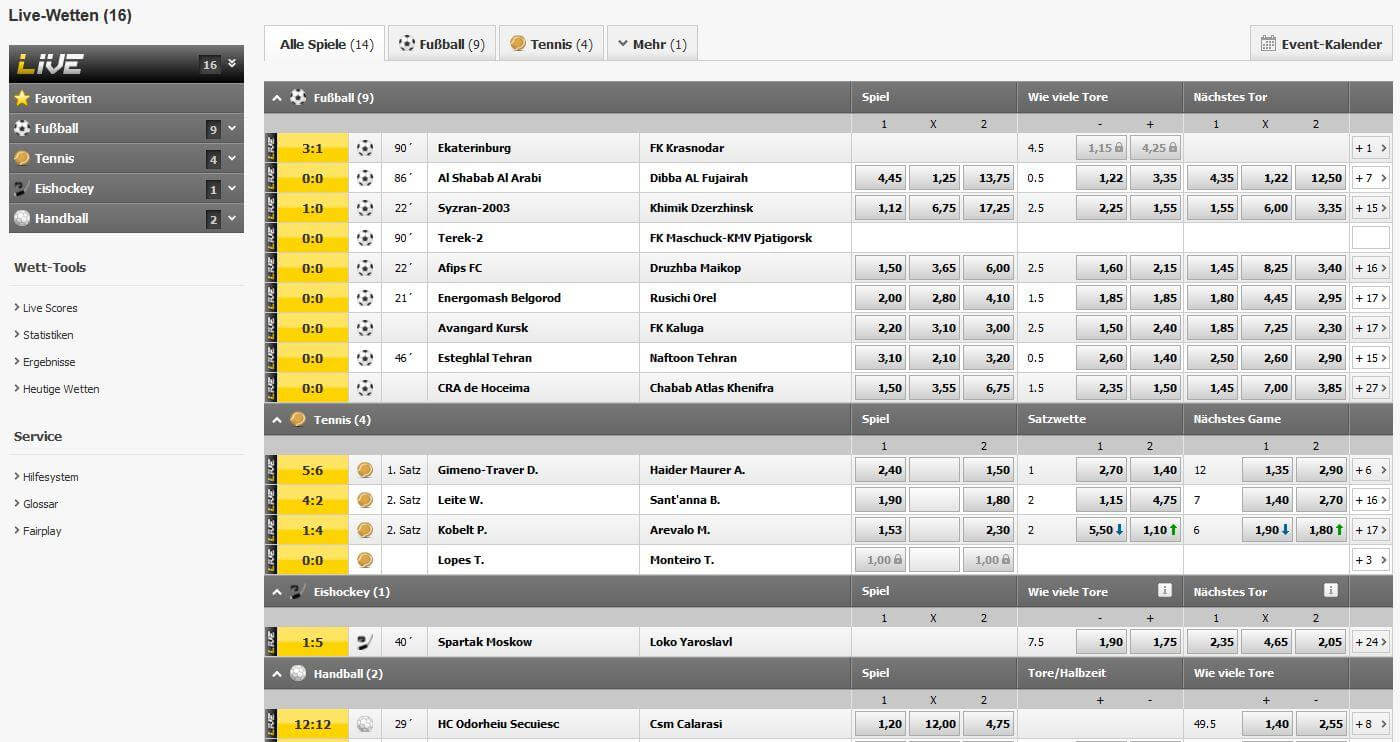The image size is (1400, 742).
Task: Click the soccer ball icon on Fußball tab
Action: click(407, 44)
